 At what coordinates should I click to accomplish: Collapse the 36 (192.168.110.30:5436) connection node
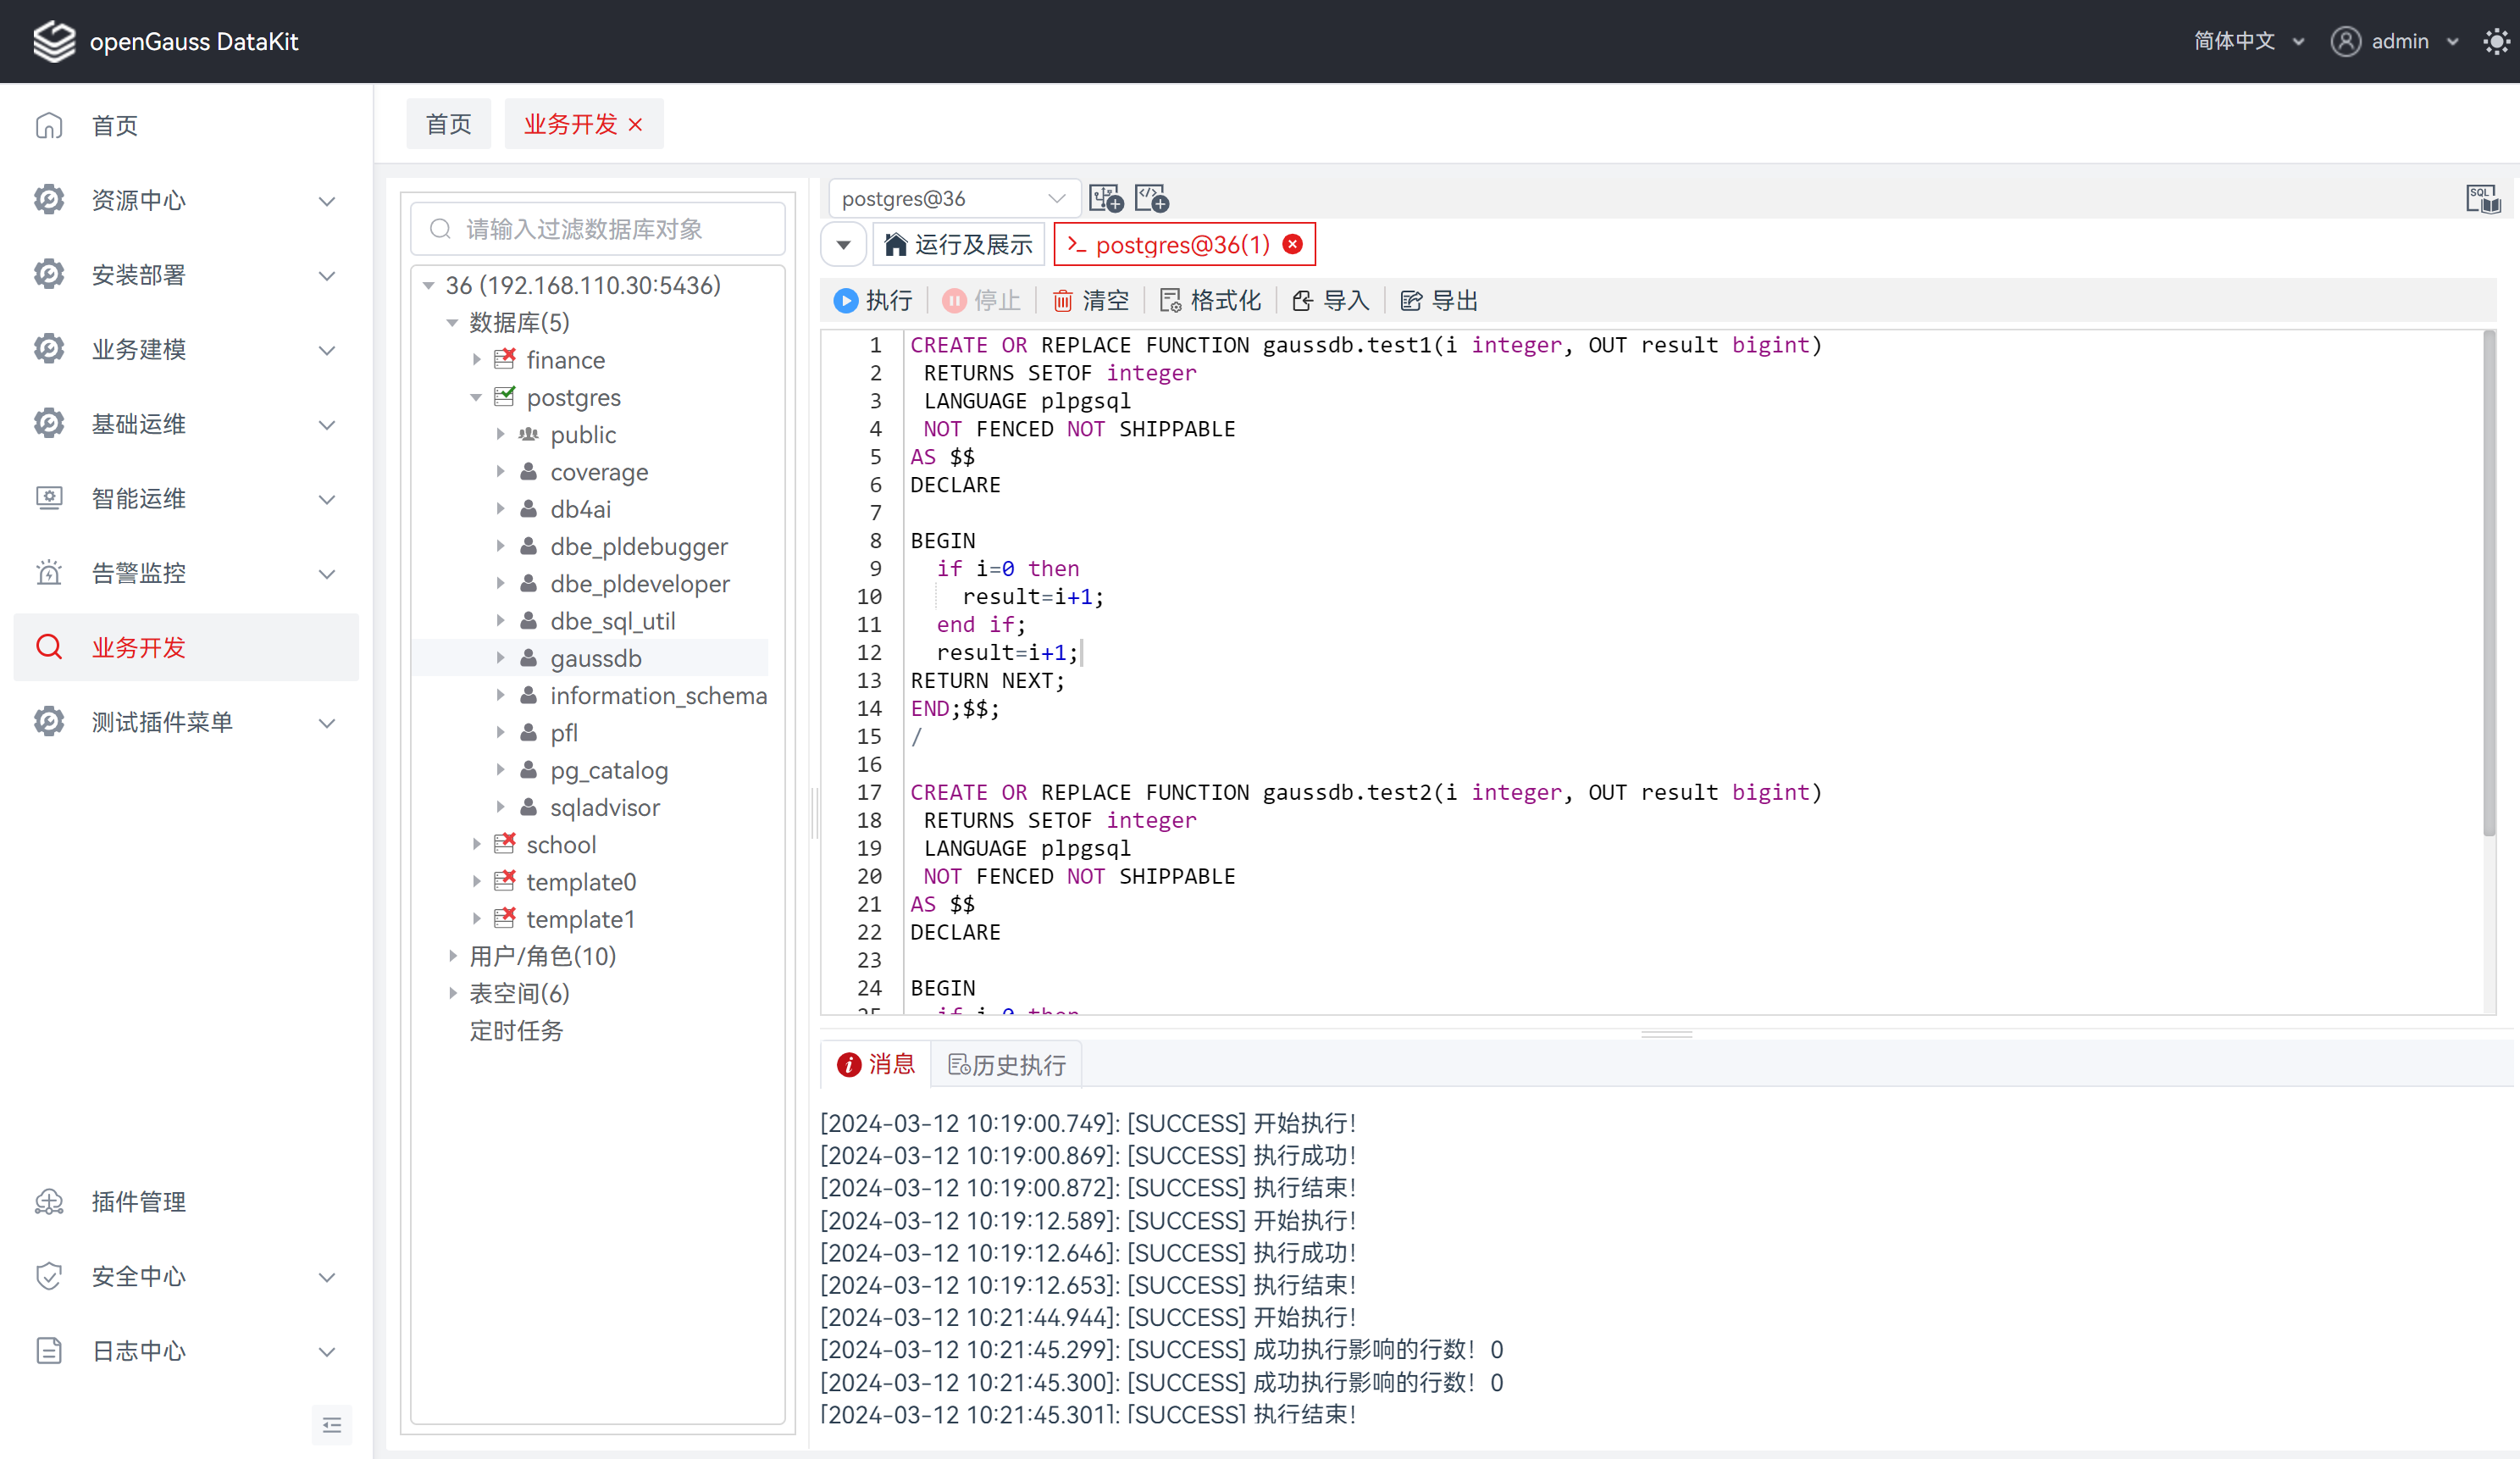tap(429, 286)
